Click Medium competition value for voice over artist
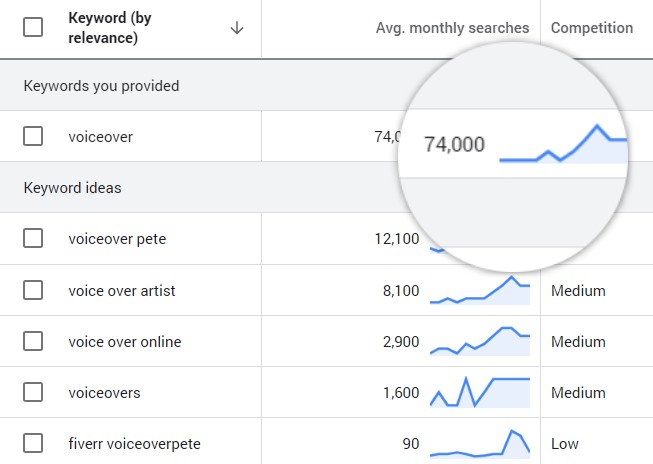The image size is (653, 464). [578, 291]
